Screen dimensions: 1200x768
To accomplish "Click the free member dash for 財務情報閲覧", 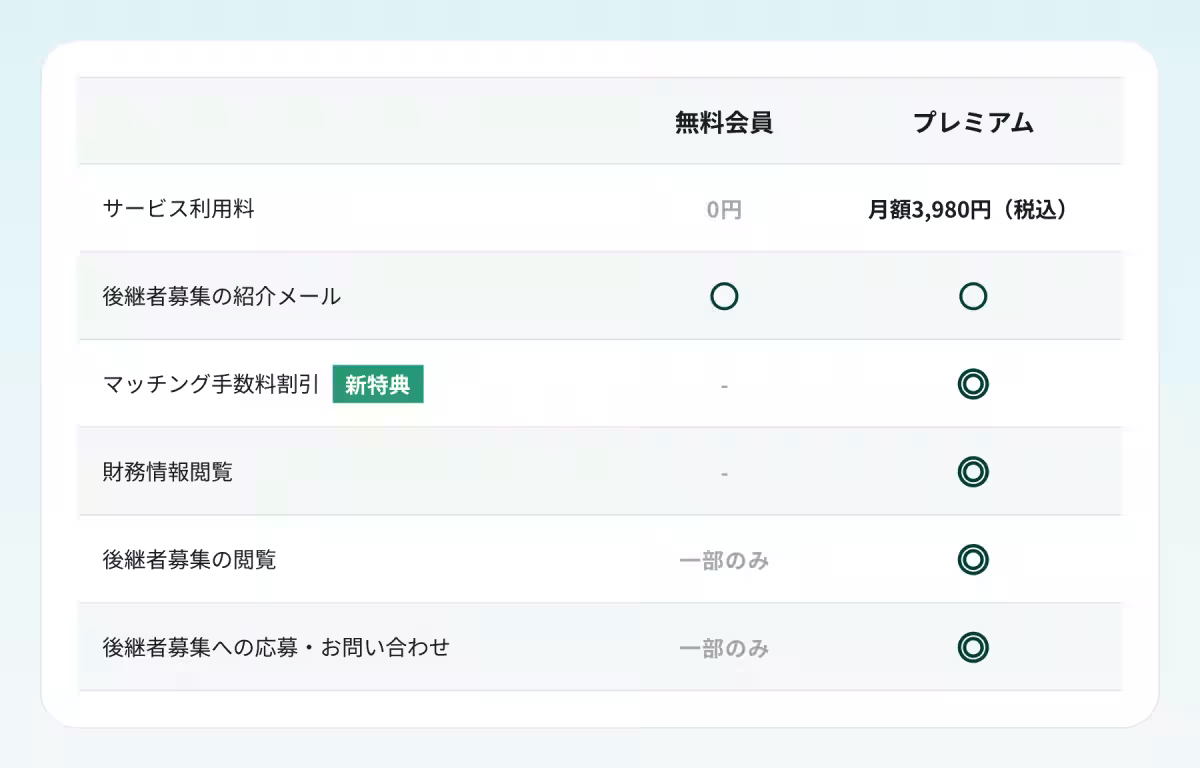I will click(724, 473).
